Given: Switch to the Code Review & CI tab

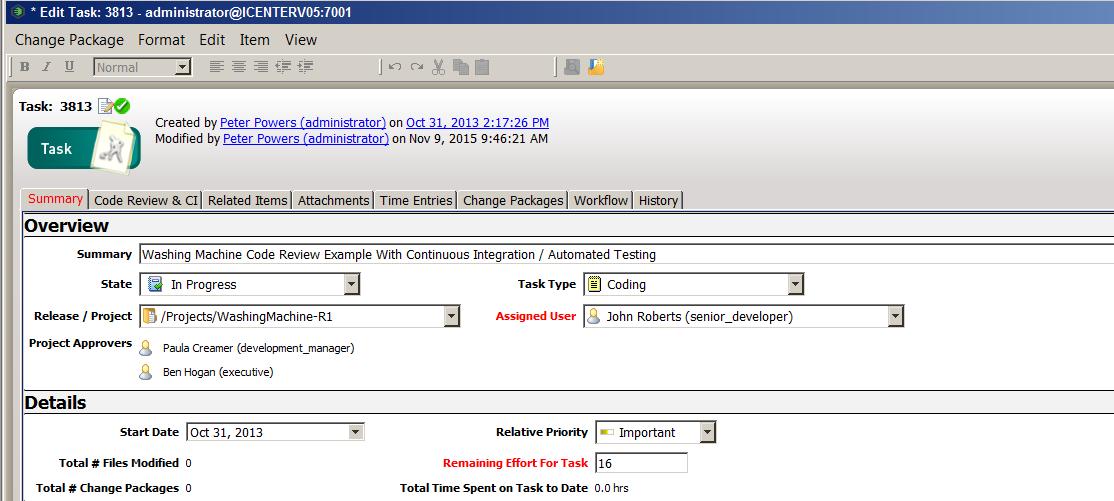Looking at the screenshot, I should tap(145, 200).
